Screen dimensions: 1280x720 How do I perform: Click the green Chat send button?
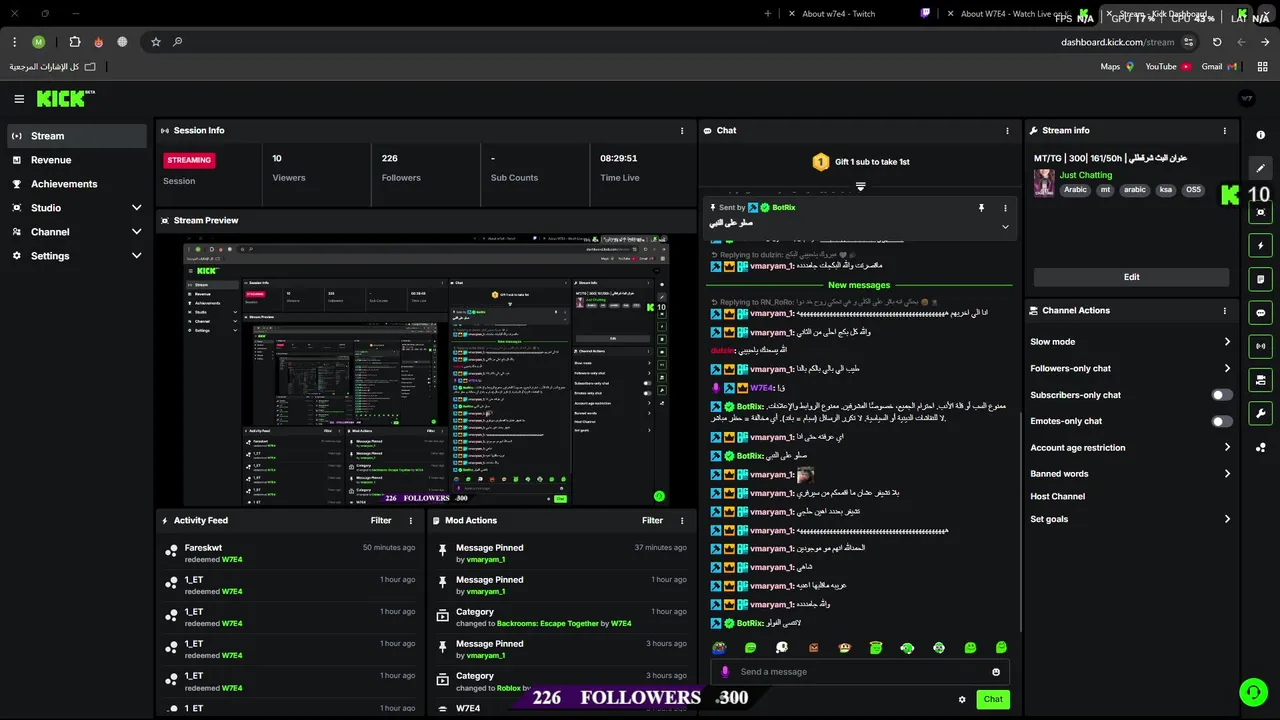click(993, 700)
